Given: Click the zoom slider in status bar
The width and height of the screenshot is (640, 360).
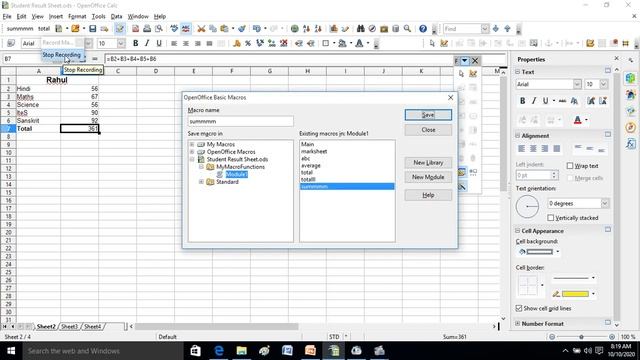Looking at the screenshot, I should (582, 337).
